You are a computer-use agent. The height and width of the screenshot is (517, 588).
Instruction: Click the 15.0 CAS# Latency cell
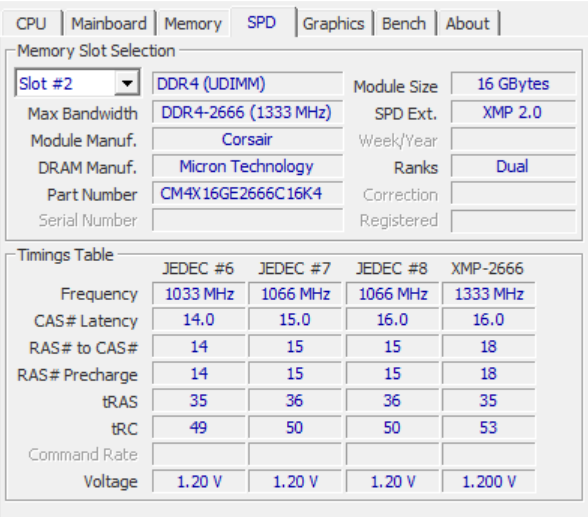295,320
